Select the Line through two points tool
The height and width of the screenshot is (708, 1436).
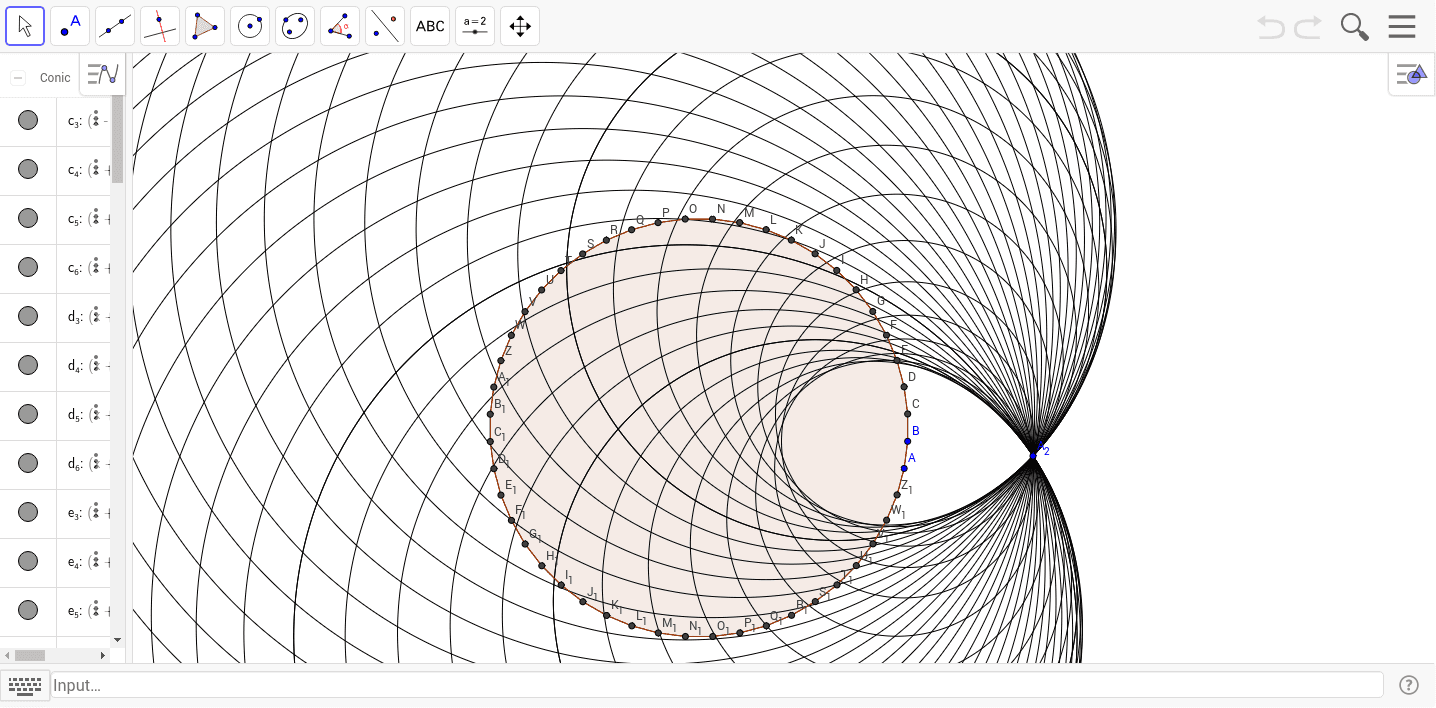coord(115,26)
